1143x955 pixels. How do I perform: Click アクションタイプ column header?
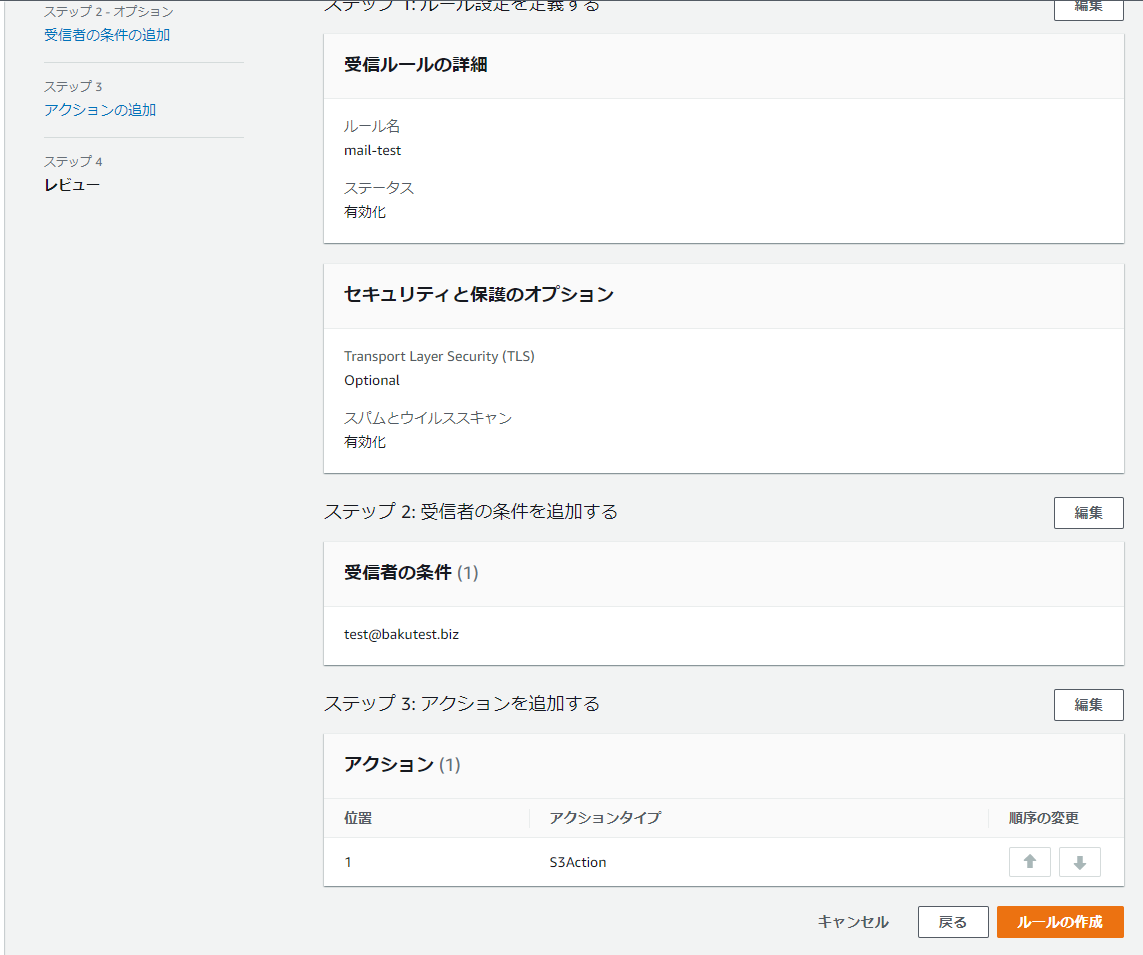tap(605, 818)
